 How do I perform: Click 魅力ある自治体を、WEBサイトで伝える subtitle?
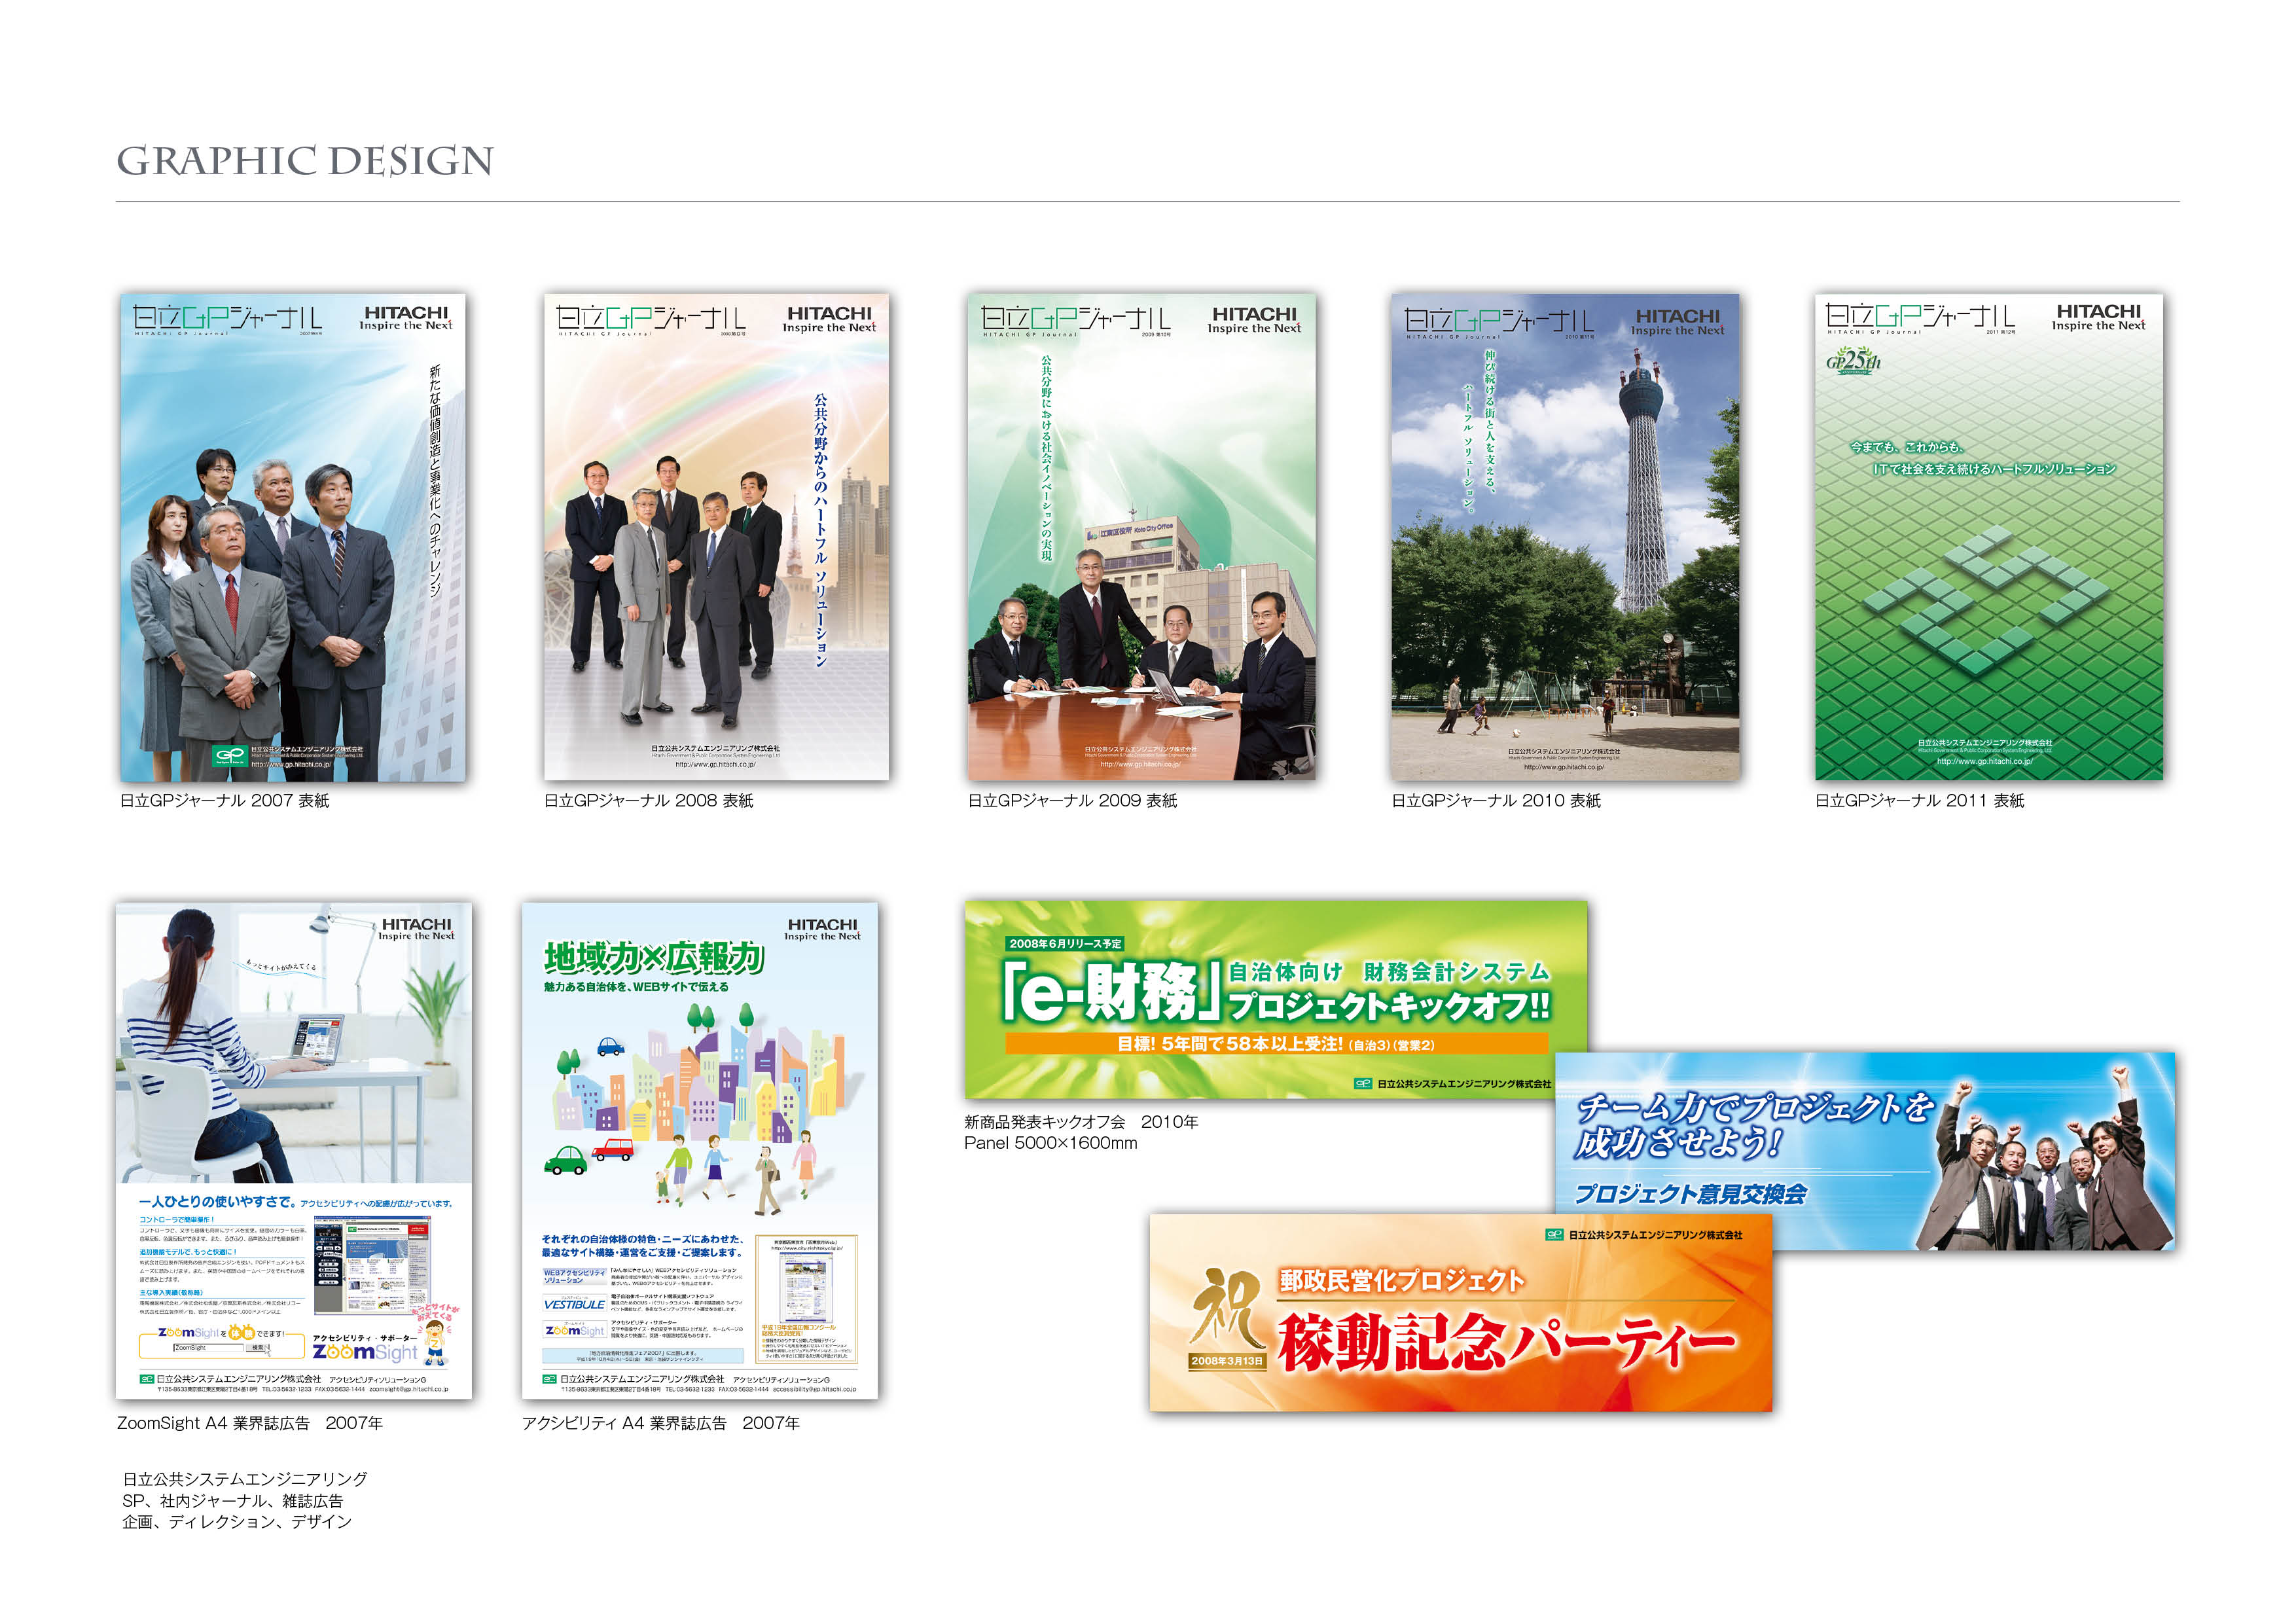636,987
